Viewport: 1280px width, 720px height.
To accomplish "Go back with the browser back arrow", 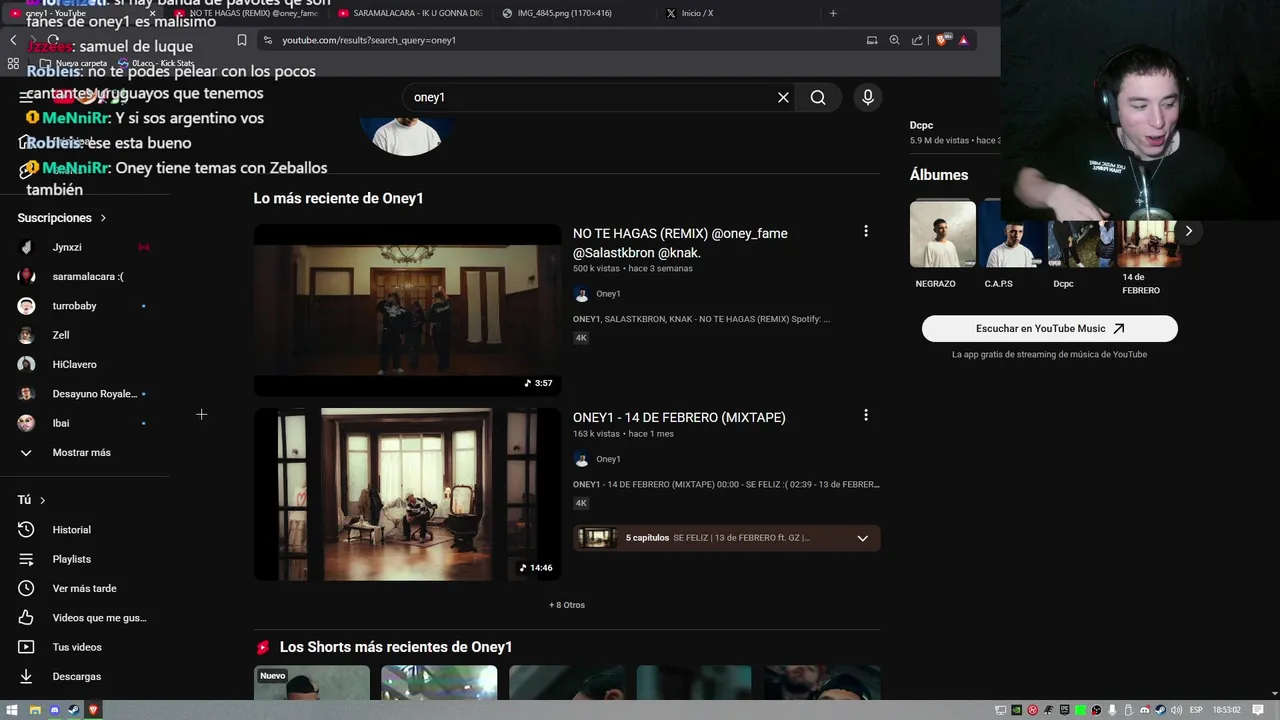I will click(x=13, y=40).
